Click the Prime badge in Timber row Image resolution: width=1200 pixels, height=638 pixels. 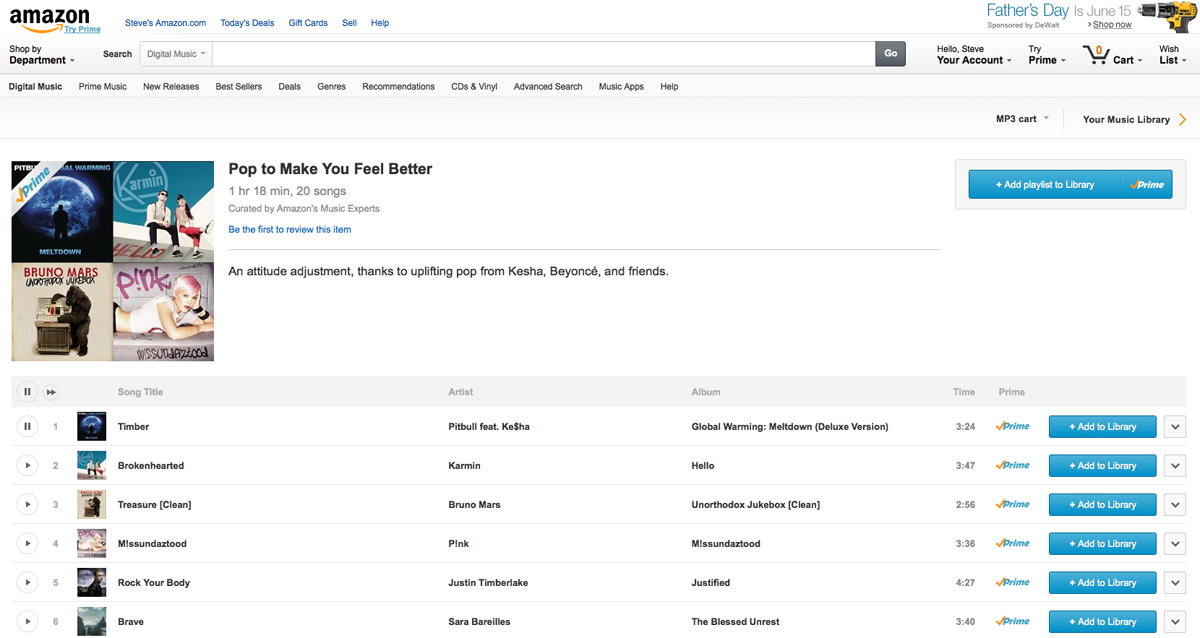[1012, 427]
